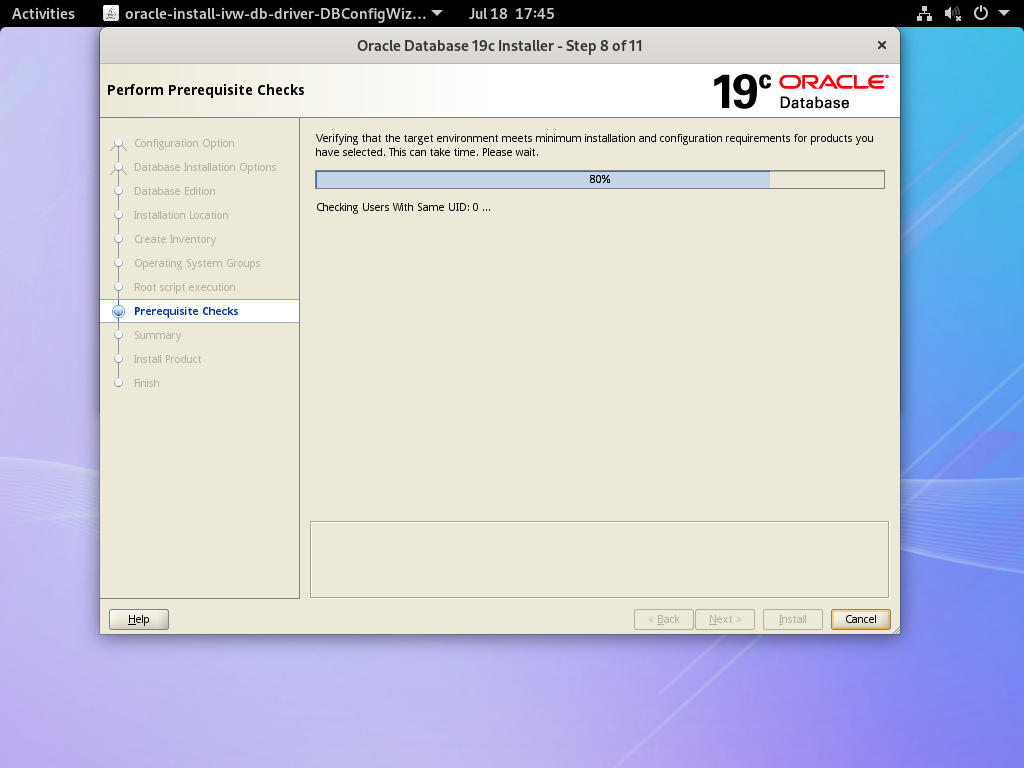Open the Activities overview

[x=43, y=13]
